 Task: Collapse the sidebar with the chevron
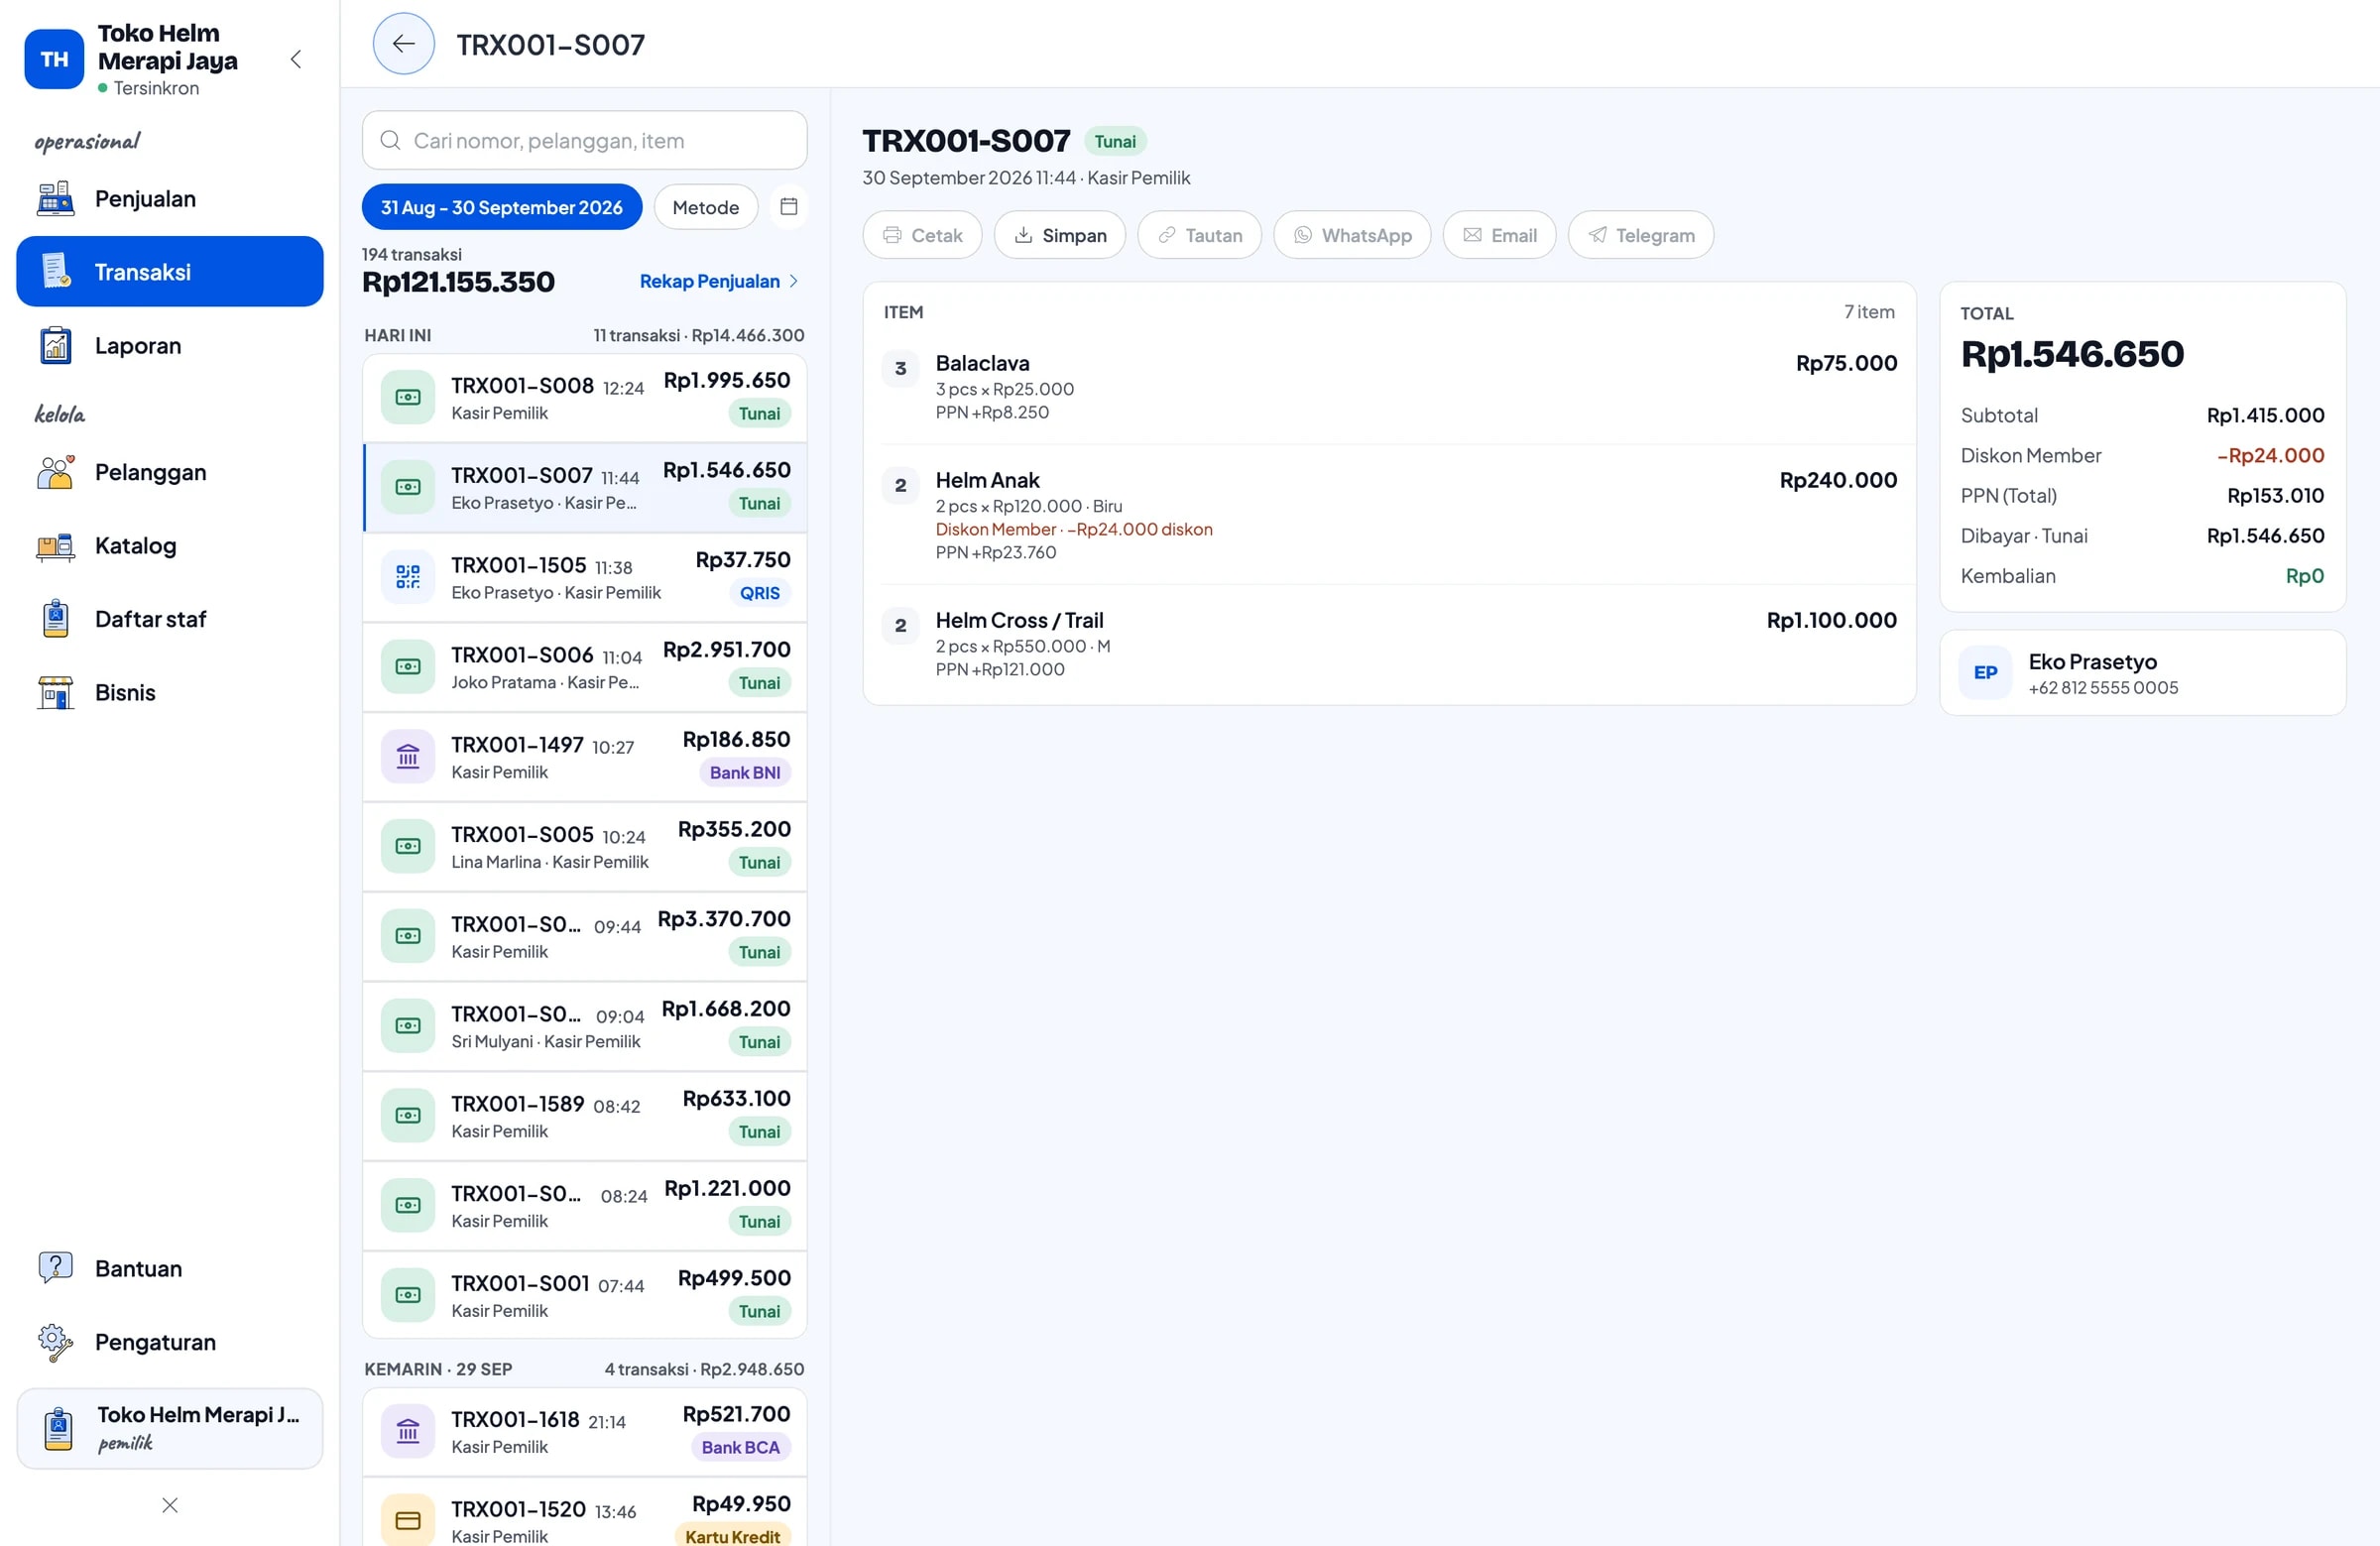click(x=296, y=59)
